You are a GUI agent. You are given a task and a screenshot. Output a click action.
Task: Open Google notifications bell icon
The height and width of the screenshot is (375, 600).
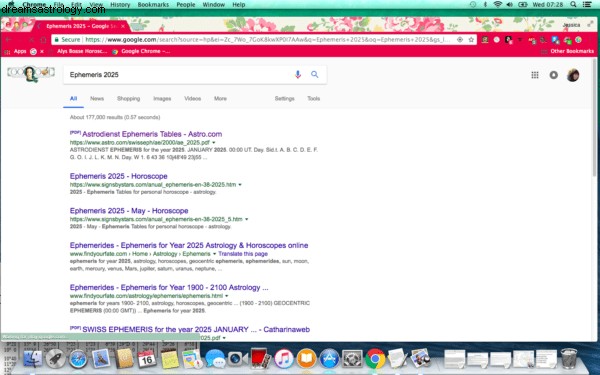click(554, 75)
